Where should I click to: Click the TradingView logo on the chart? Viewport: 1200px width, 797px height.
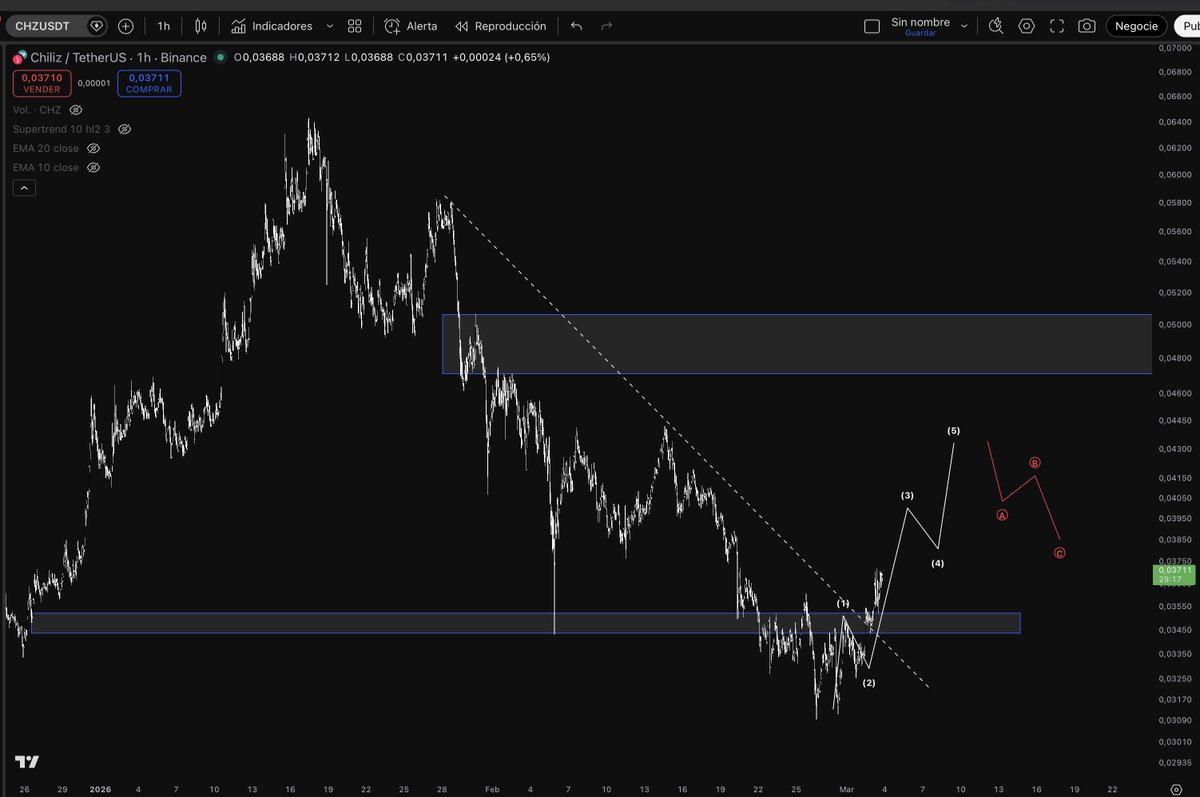(x=27, y=762)
